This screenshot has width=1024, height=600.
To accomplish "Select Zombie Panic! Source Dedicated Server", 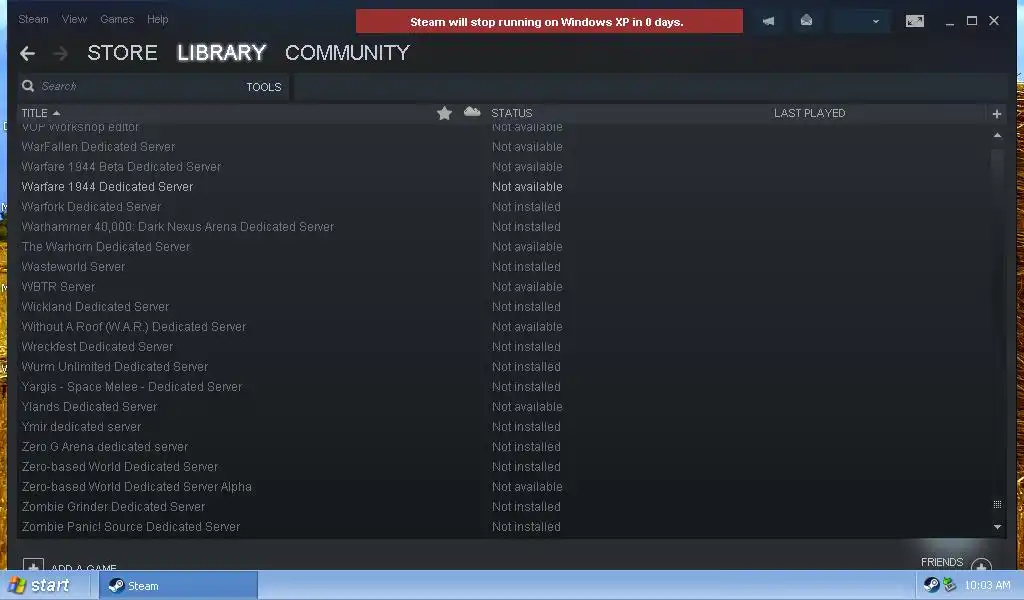I will (131, 527).
